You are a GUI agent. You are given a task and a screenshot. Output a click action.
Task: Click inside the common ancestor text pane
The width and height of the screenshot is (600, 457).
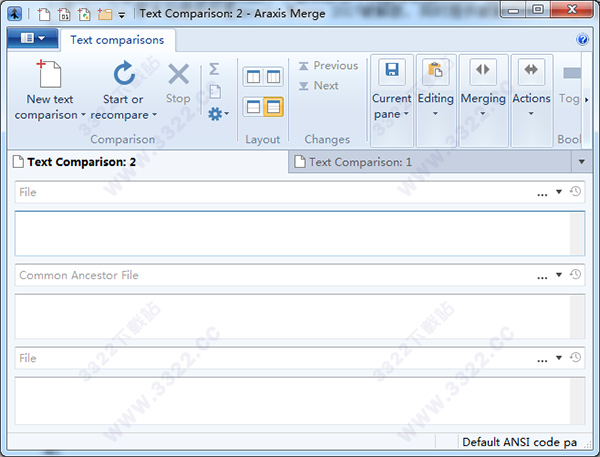click(292, 317)
